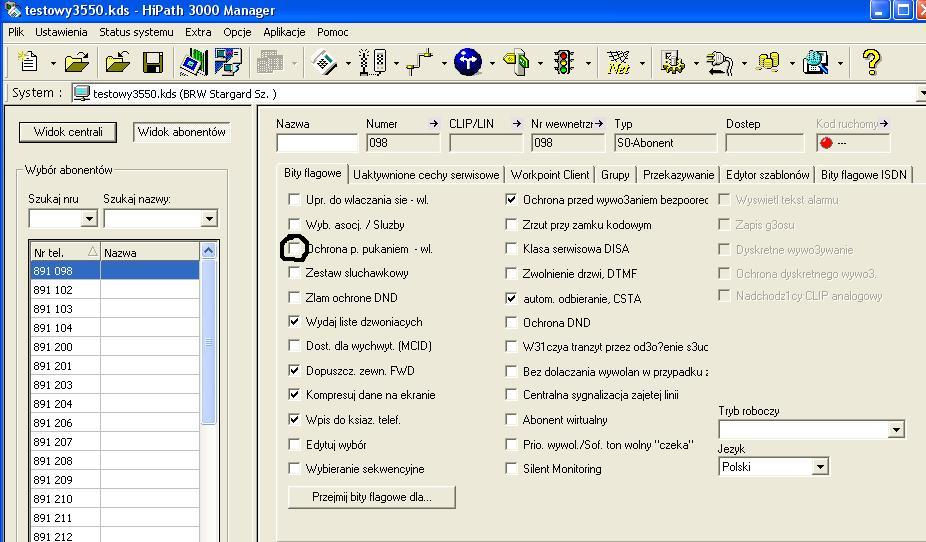Open the Szukaj nazwy dropdown
Image resolution: width=926 pixels, height=542 pixels.
[209, 219]
